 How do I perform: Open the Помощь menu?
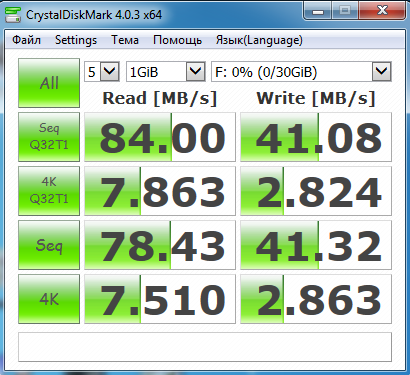click(177, 40)
